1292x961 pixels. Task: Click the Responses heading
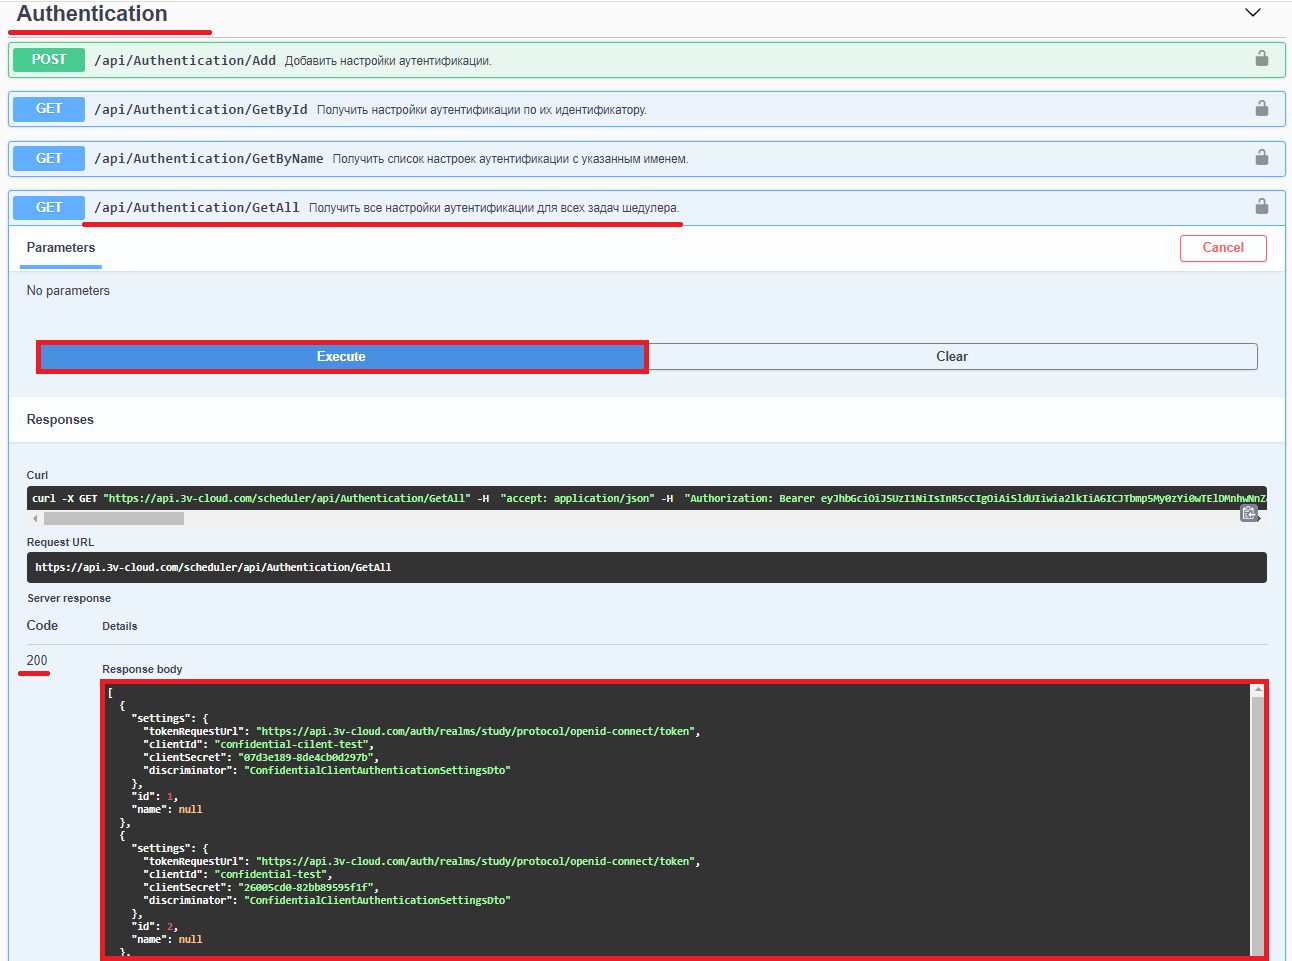pyautogui.click(x=60, y=420)
